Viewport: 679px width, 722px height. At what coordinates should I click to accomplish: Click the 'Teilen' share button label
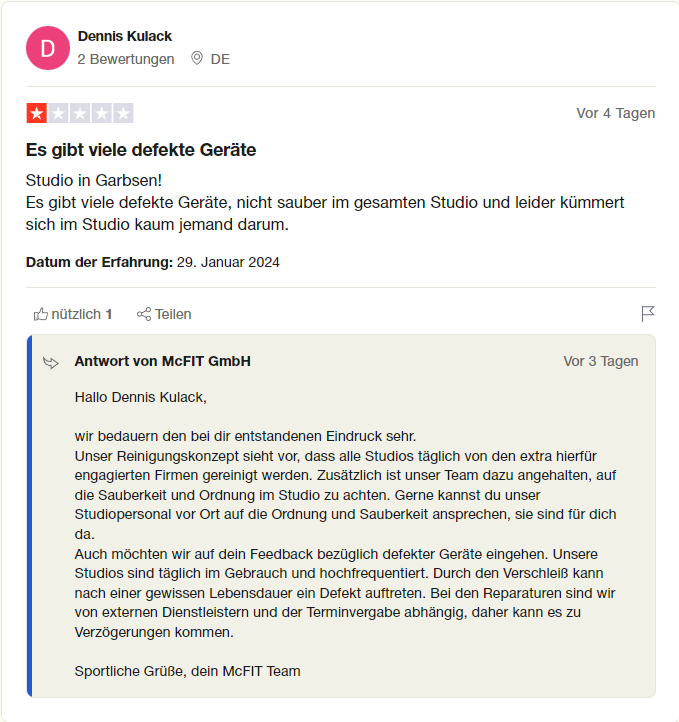pos(173,314)
